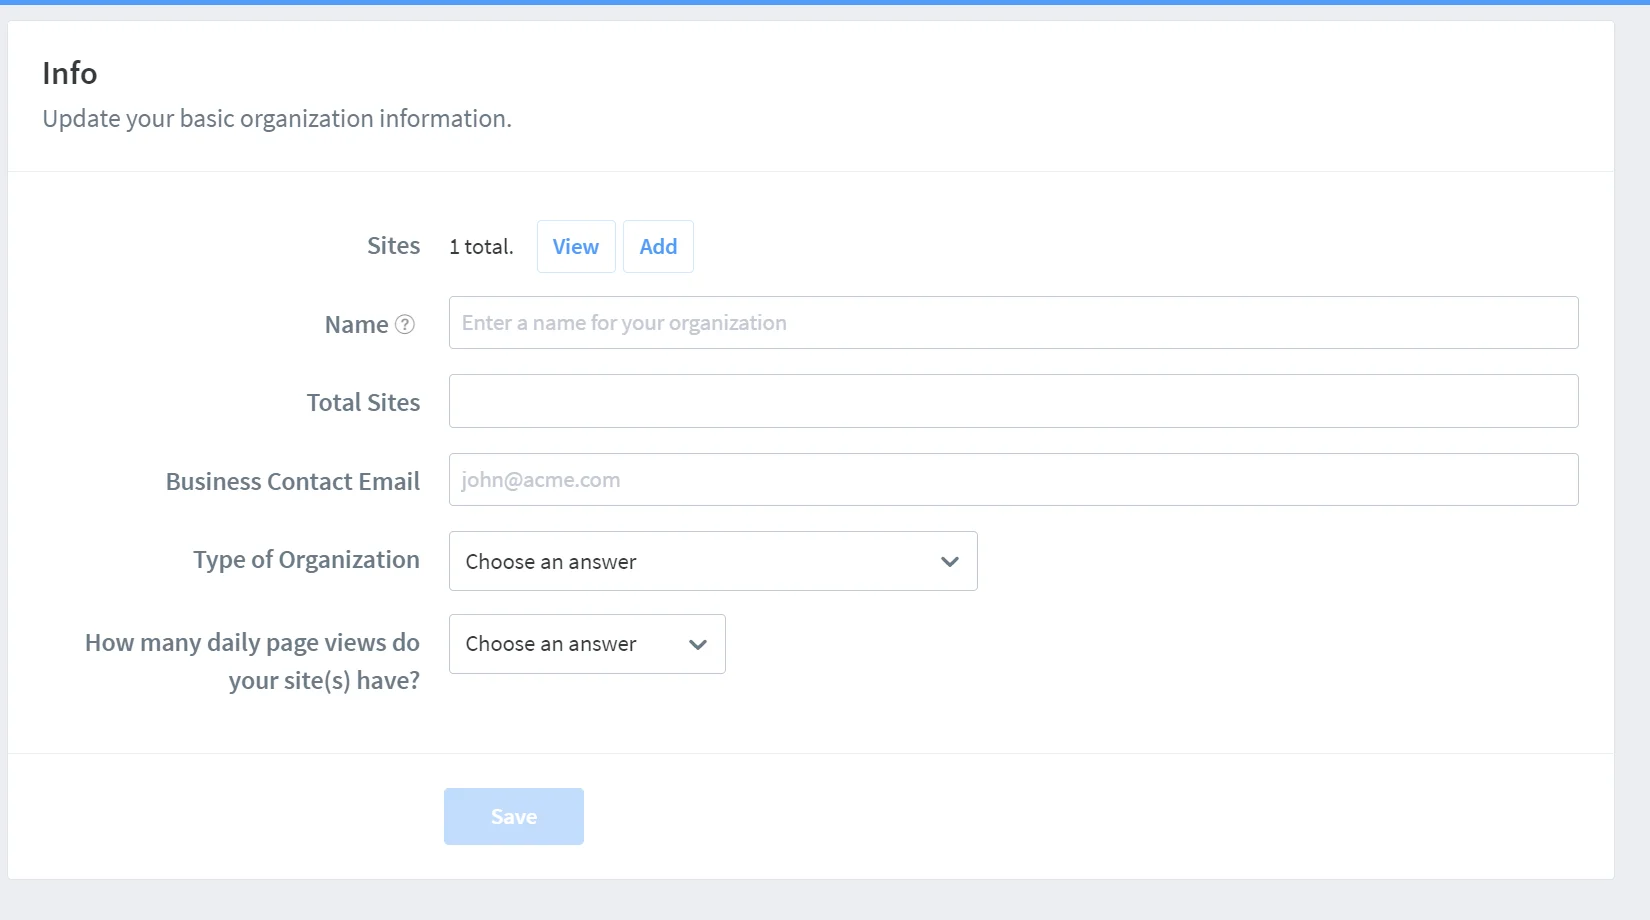1650x920 pixels.
Task: Click the '1 total.' sites count text
Action: pyautogui.click(x=481, y=247)
